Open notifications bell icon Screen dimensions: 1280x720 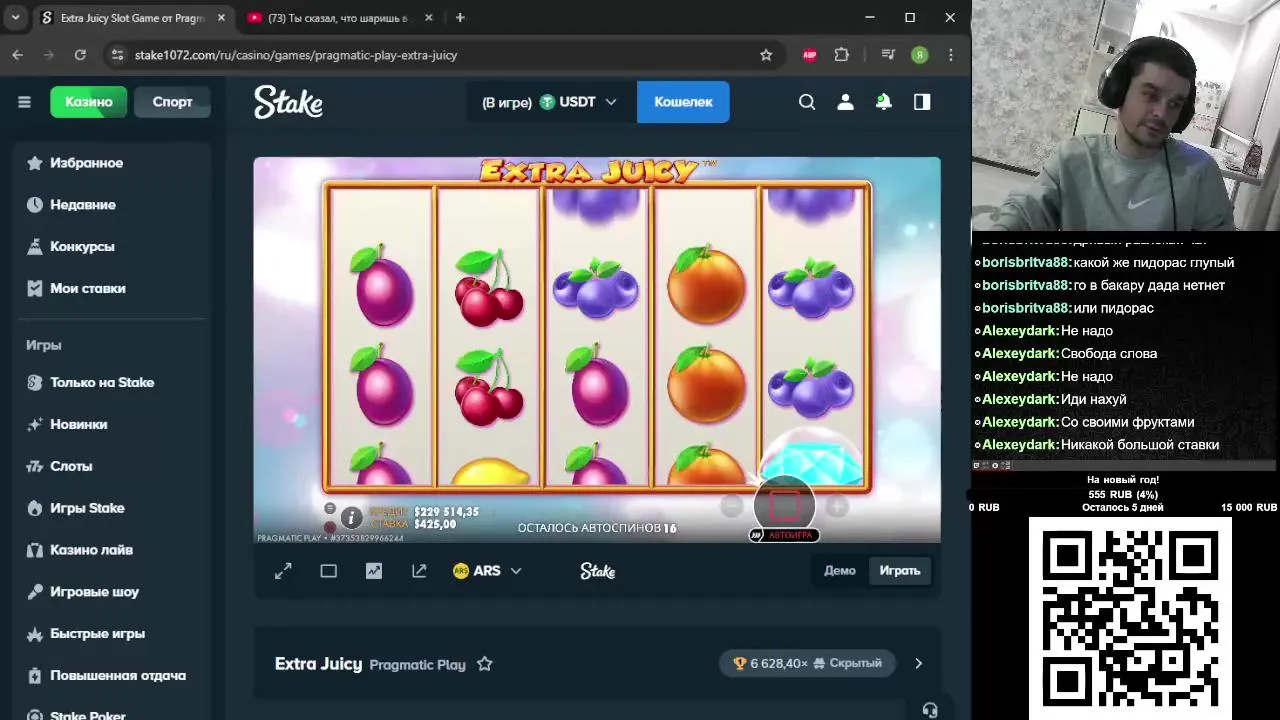click(x=884, y=102)
